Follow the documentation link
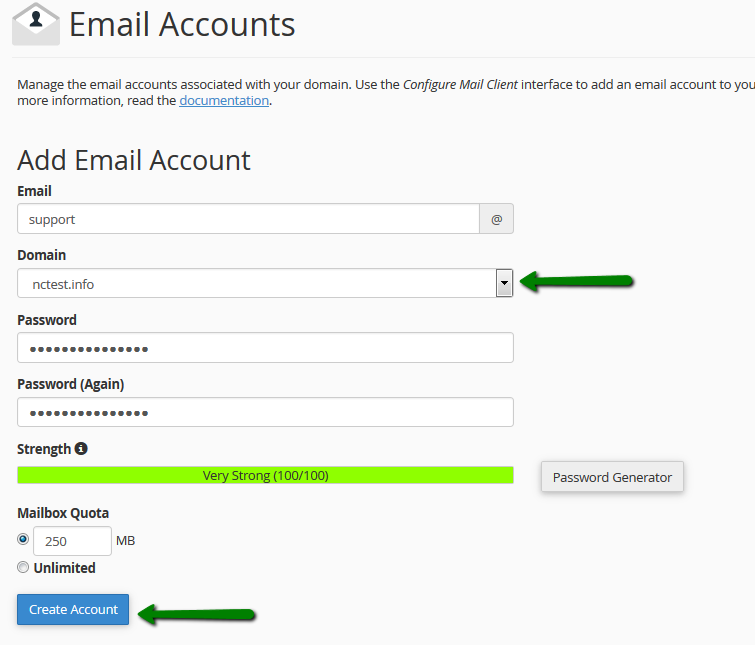This screenshot has width=755, height=645. tap(224, 100)
